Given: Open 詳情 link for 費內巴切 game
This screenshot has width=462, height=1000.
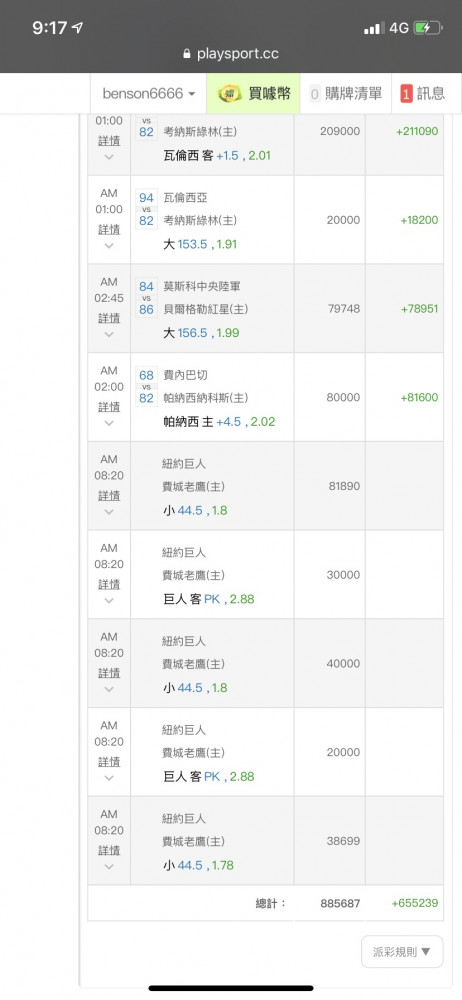Looking at the screenshot, I should (108, 406).
